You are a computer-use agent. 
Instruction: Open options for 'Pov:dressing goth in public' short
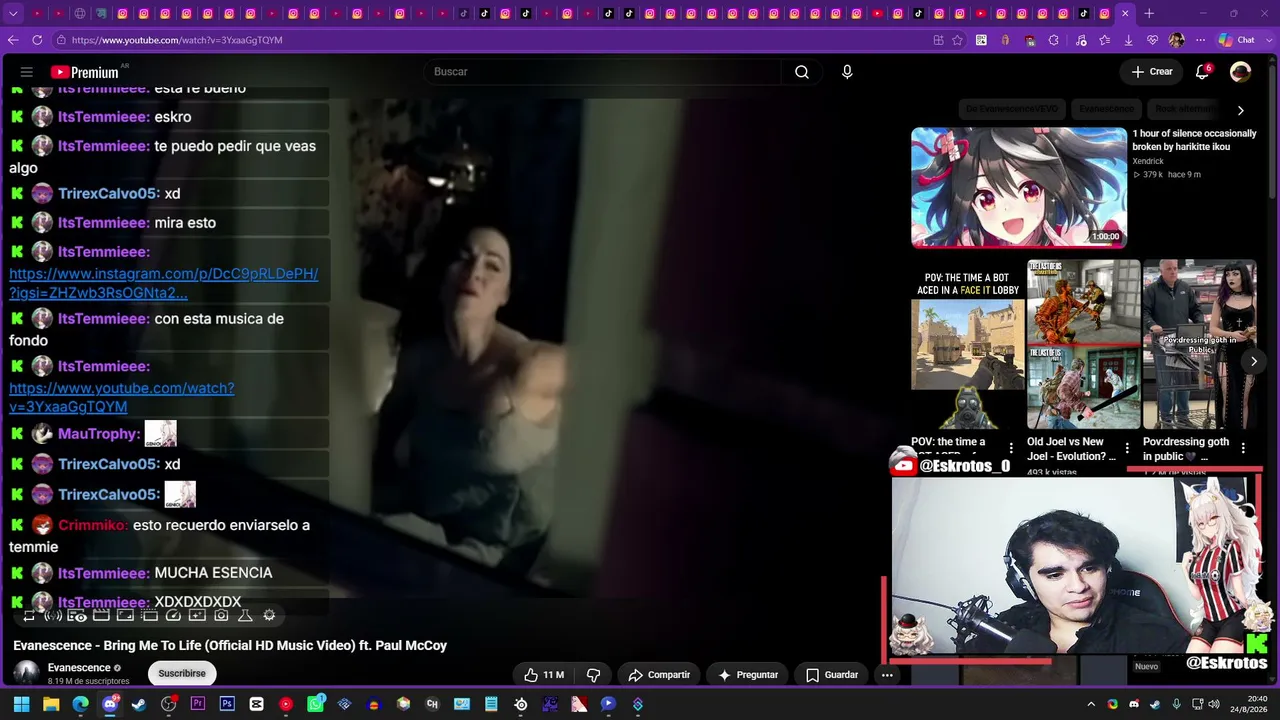1243,448
